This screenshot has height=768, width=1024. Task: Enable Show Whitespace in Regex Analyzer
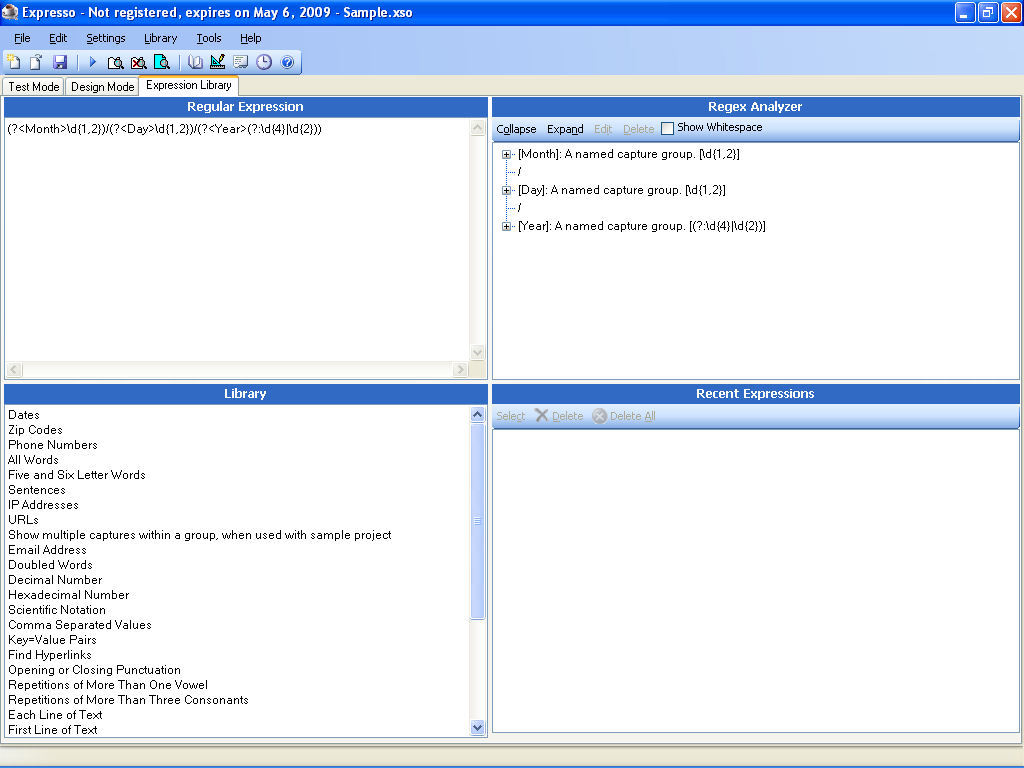pyautogui.click(x=666, y=128)
